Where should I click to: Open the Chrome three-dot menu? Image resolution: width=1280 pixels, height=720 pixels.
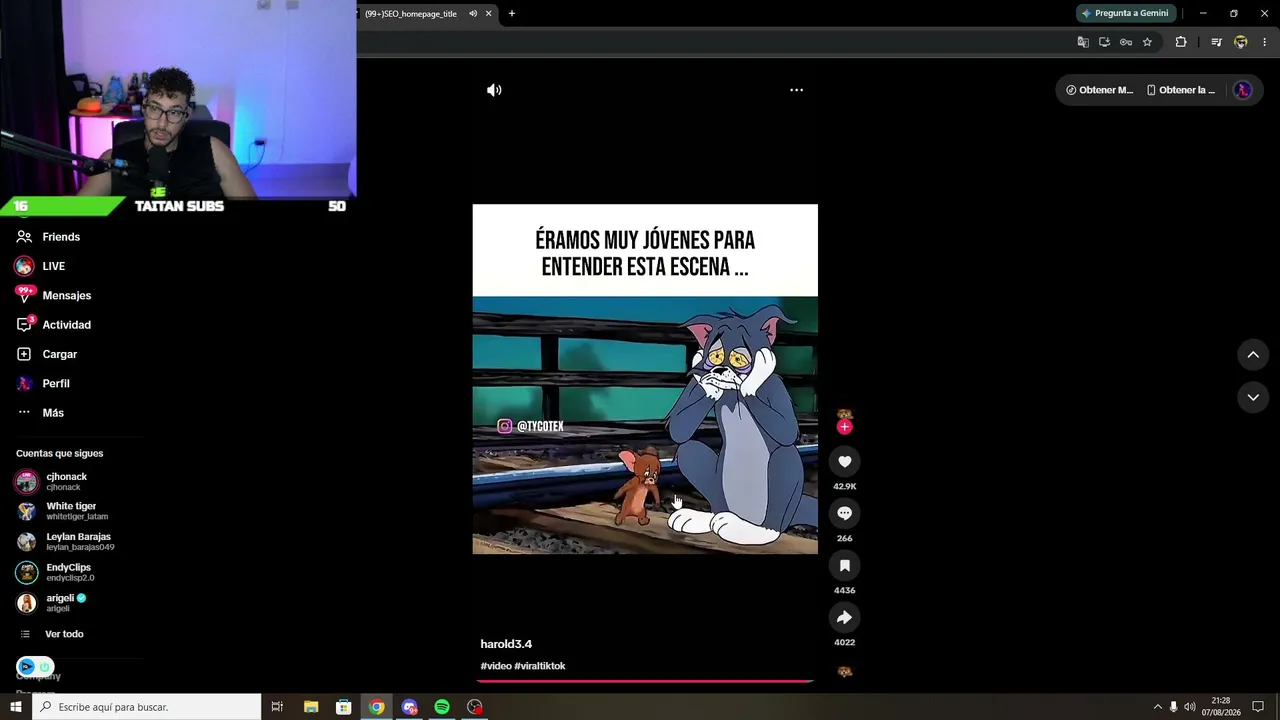point(1264,42)
